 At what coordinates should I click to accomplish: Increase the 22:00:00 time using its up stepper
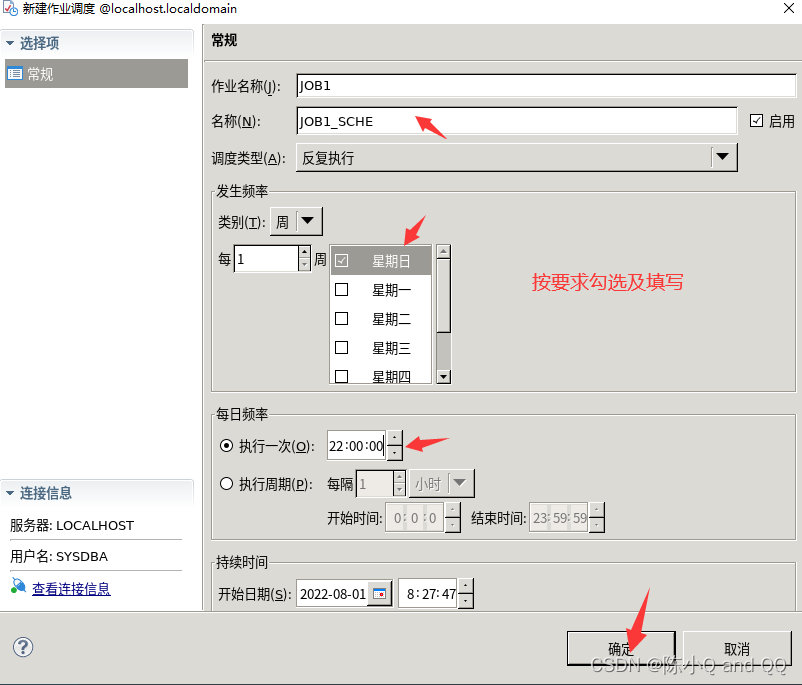pyautogui.click(x=392, y=439)
